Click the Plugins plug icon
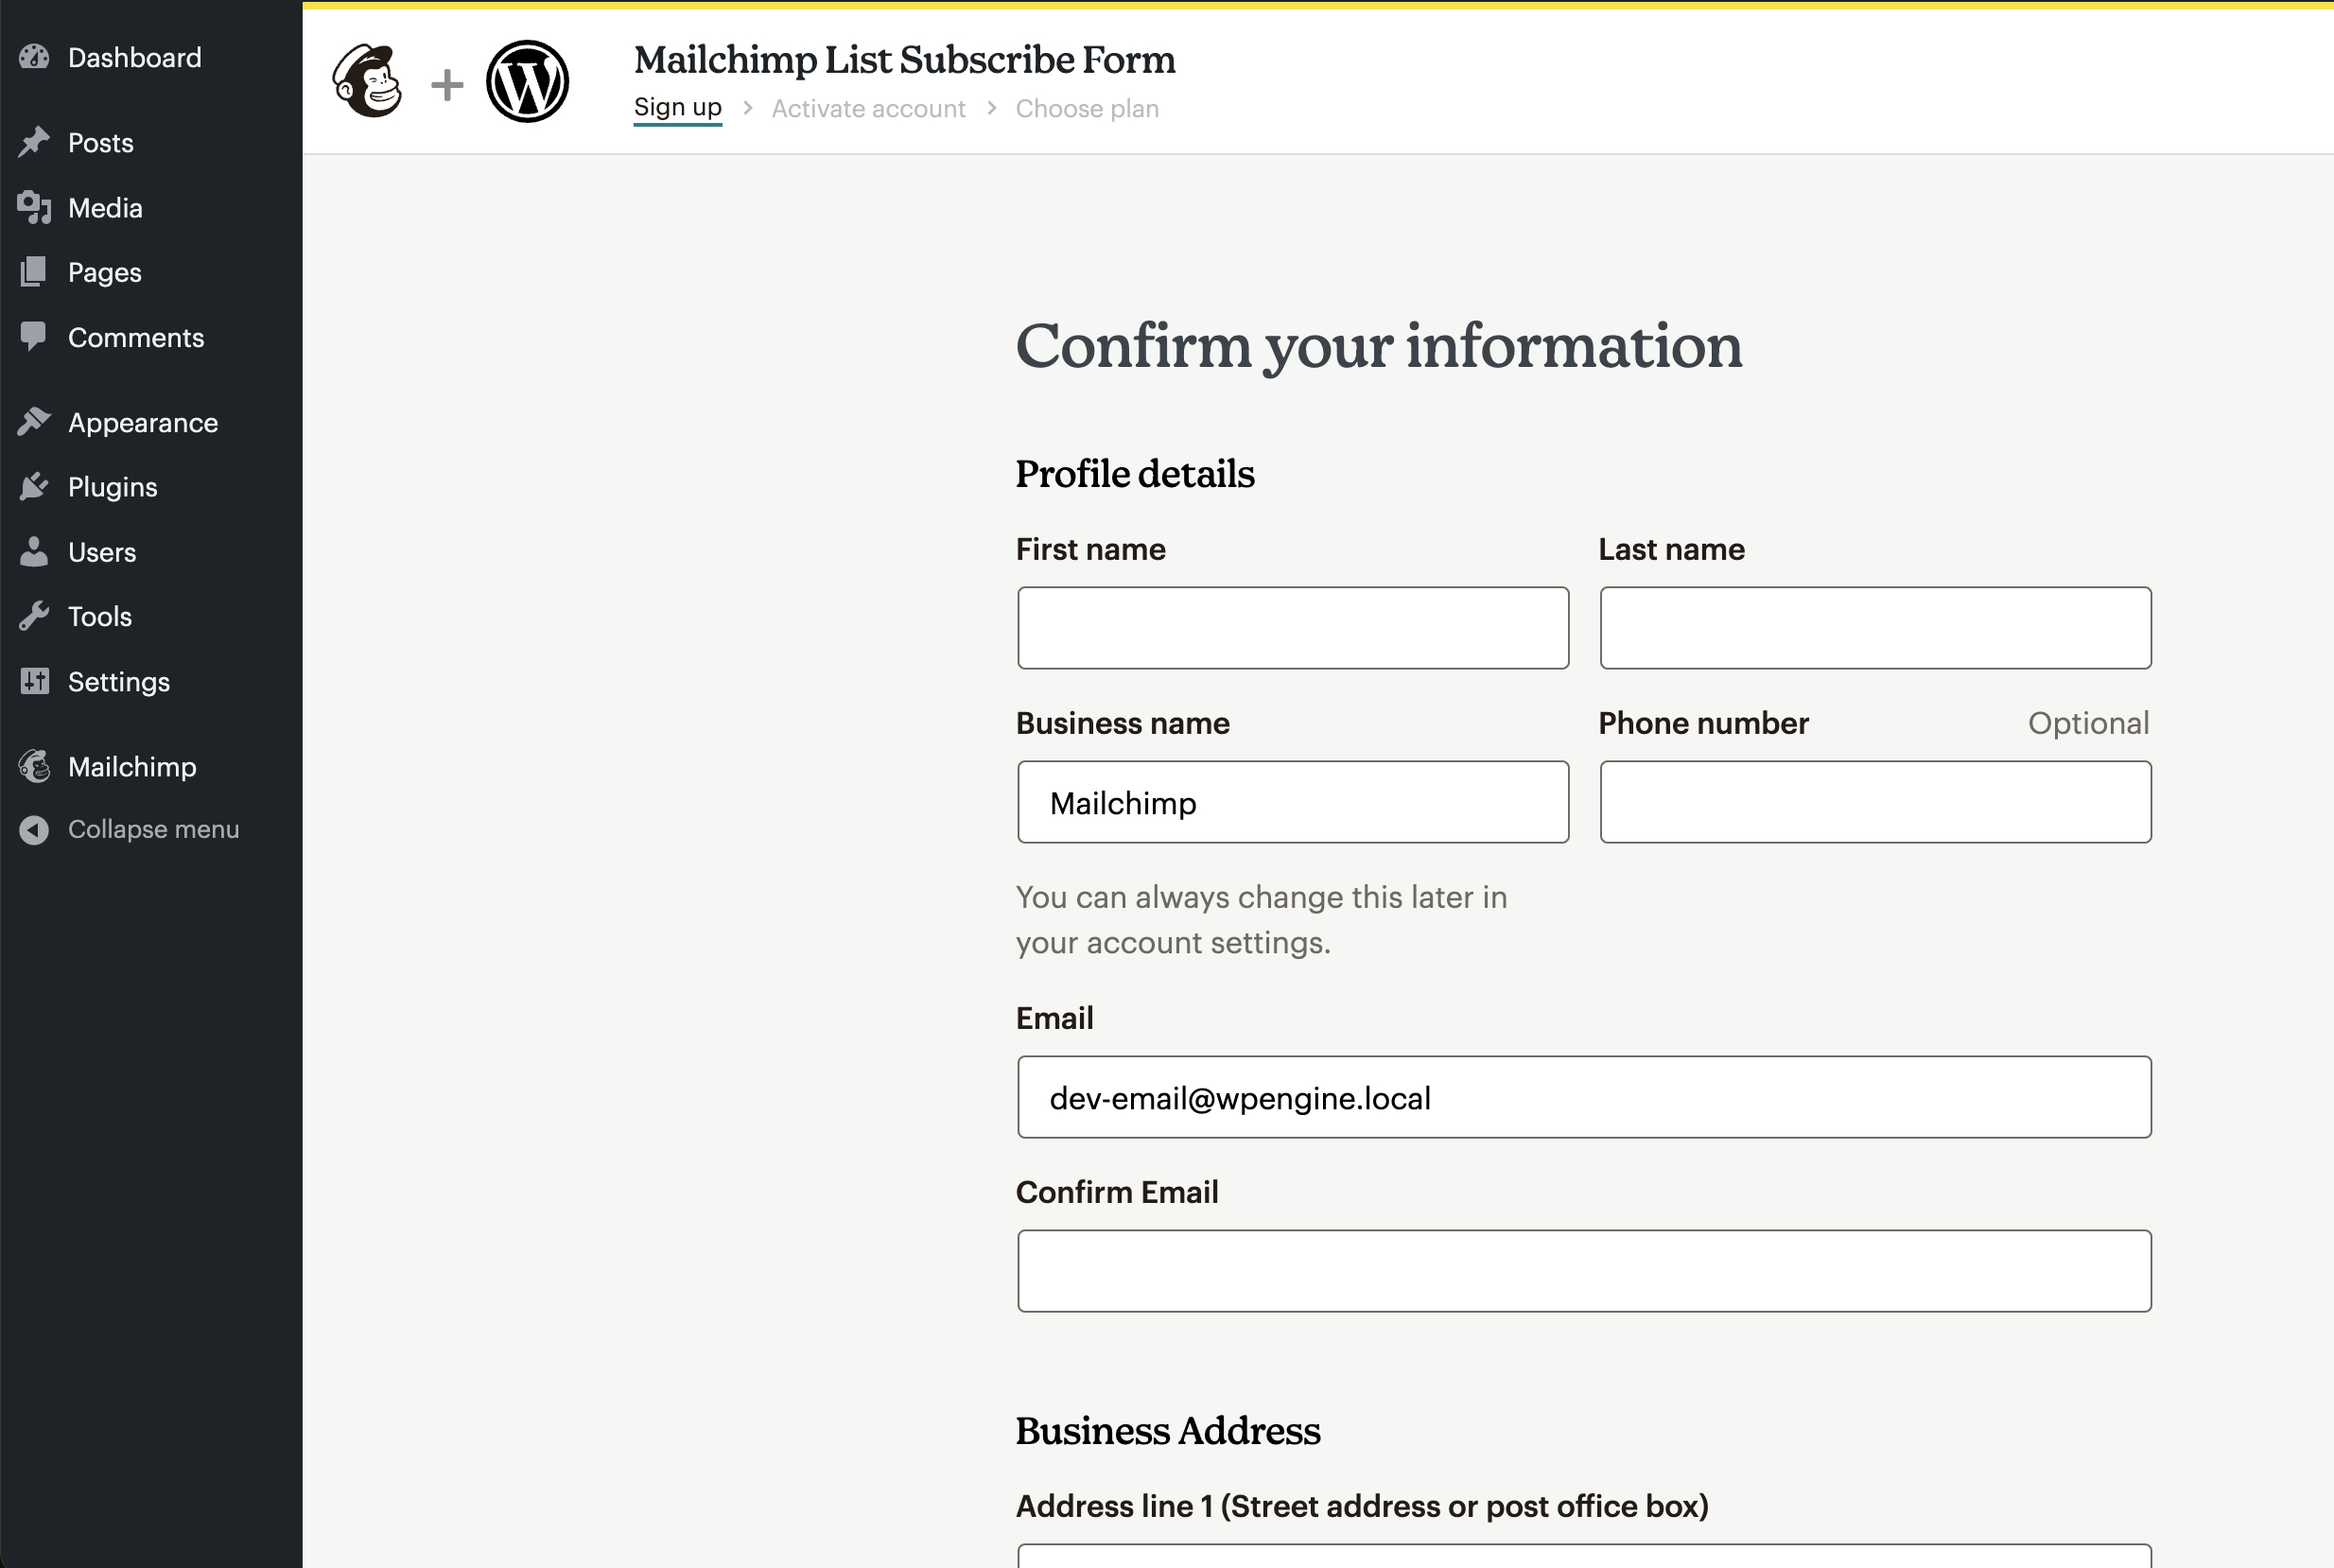This screenshot has width=2334, height=1568. tap(34, 487)
